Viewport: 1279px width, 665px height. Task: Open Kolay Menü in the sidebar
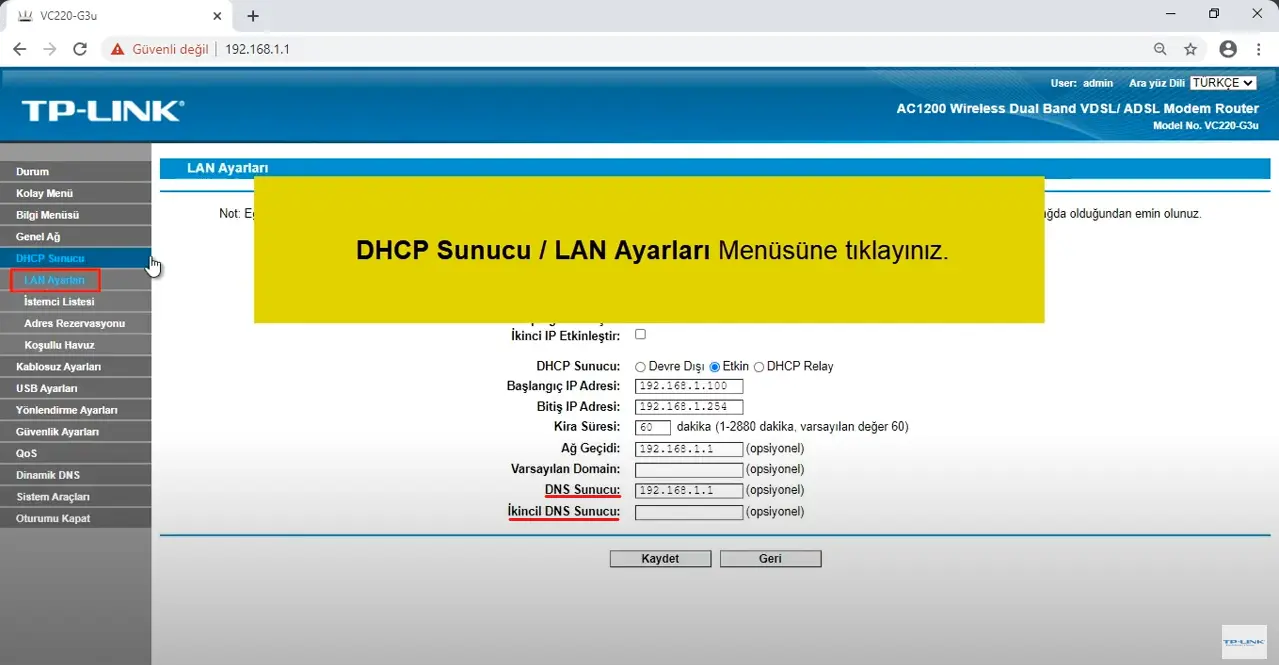[x=76, y=193]
